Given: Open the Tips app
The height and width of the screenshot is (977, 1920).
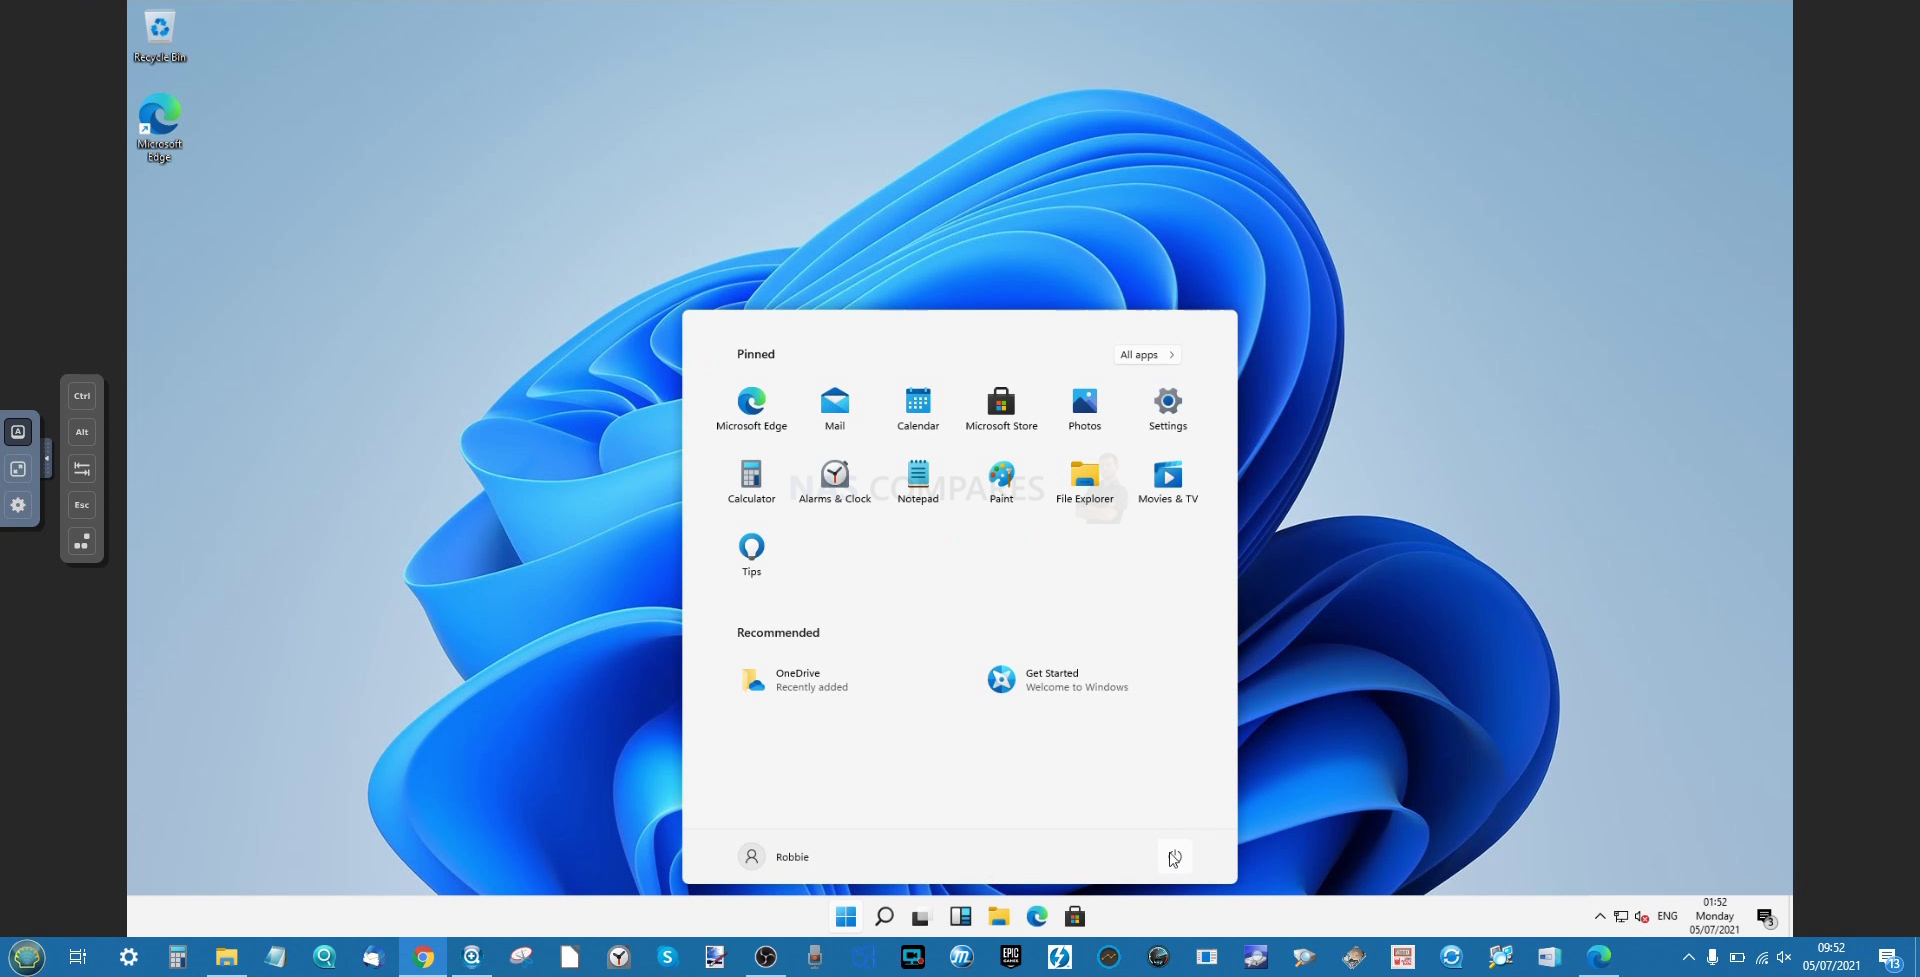Looking at the screenshot, I should click(x=751, y=554).
